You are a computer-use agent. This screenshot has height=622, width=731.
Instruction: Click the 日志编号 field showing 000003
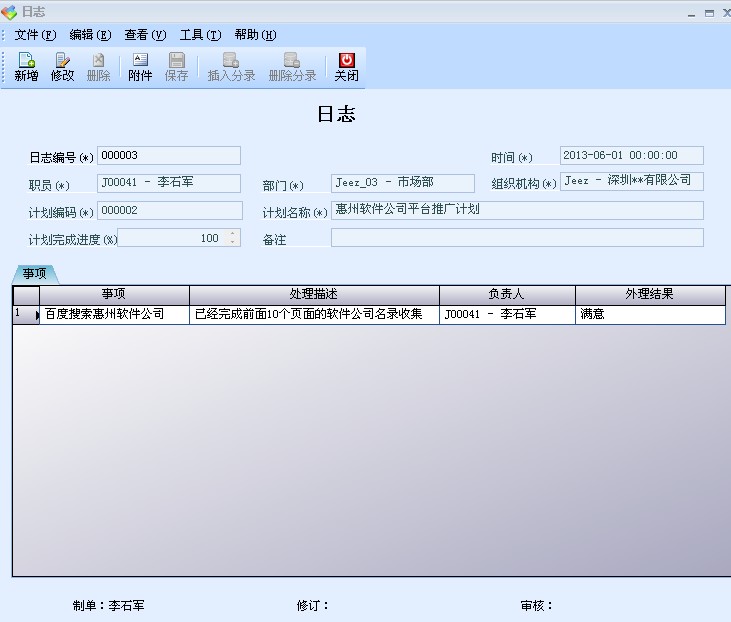(169, 155)
